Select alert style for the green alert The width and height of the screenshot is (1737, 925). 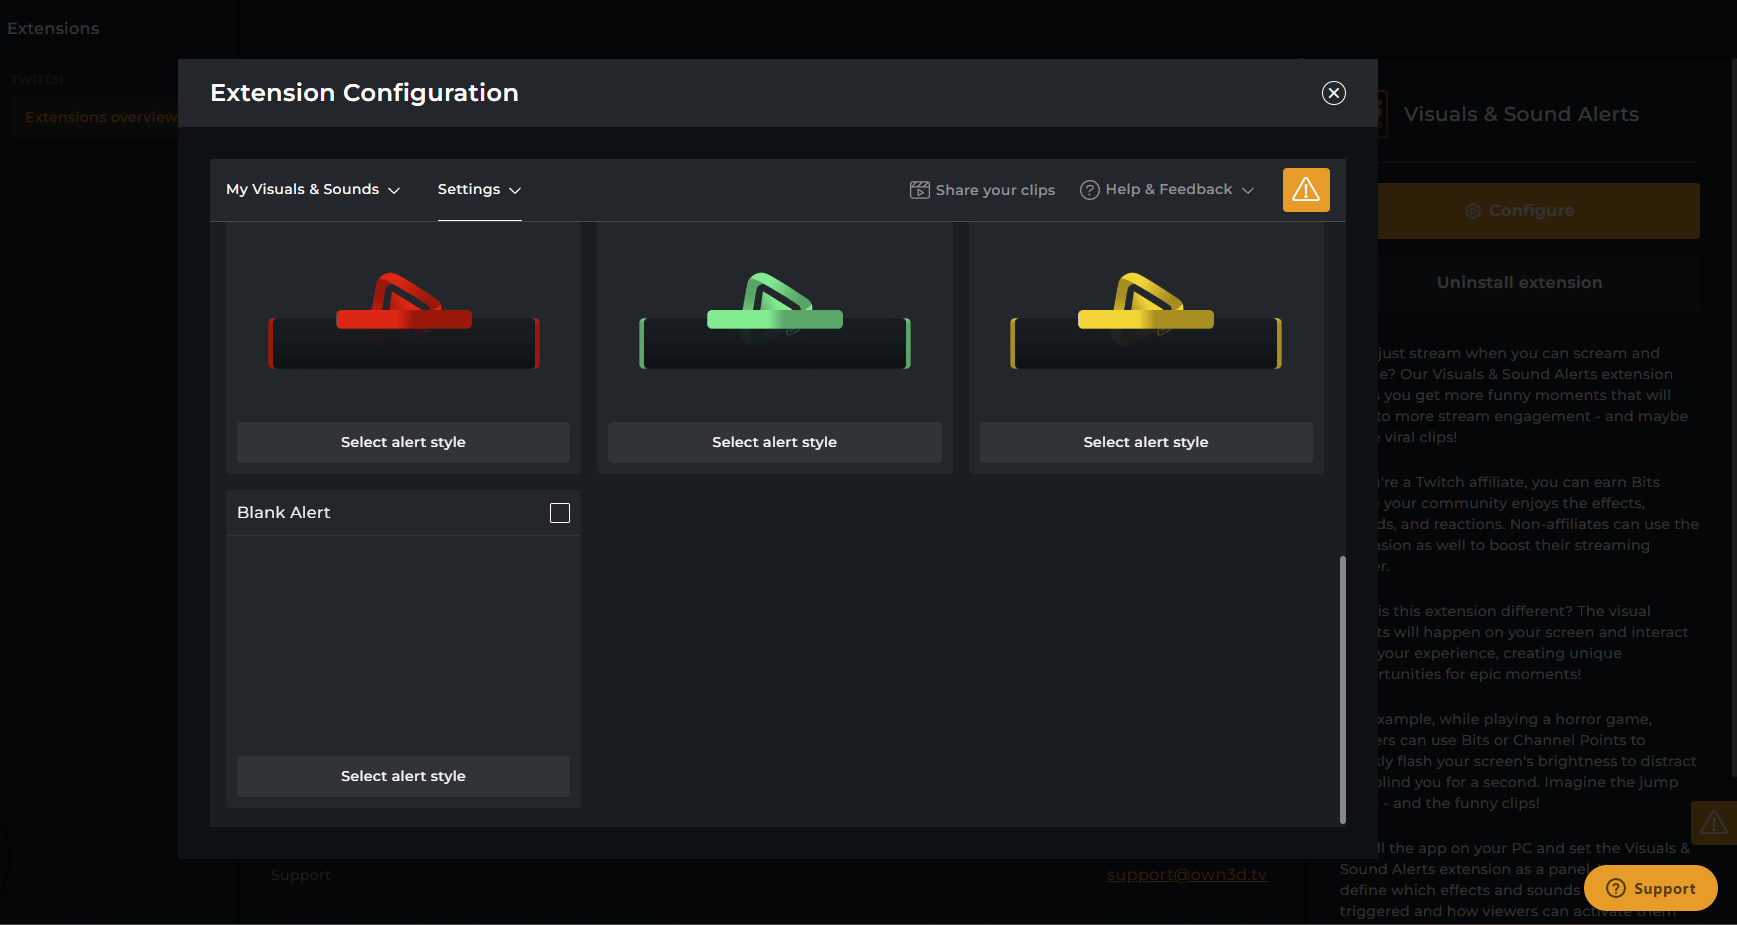[x=775, y=442]
